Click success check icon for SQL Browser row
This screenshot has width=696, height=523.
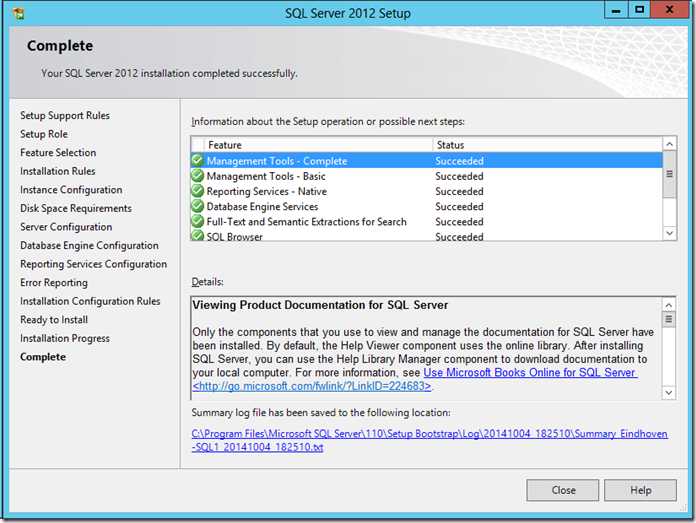198,235
